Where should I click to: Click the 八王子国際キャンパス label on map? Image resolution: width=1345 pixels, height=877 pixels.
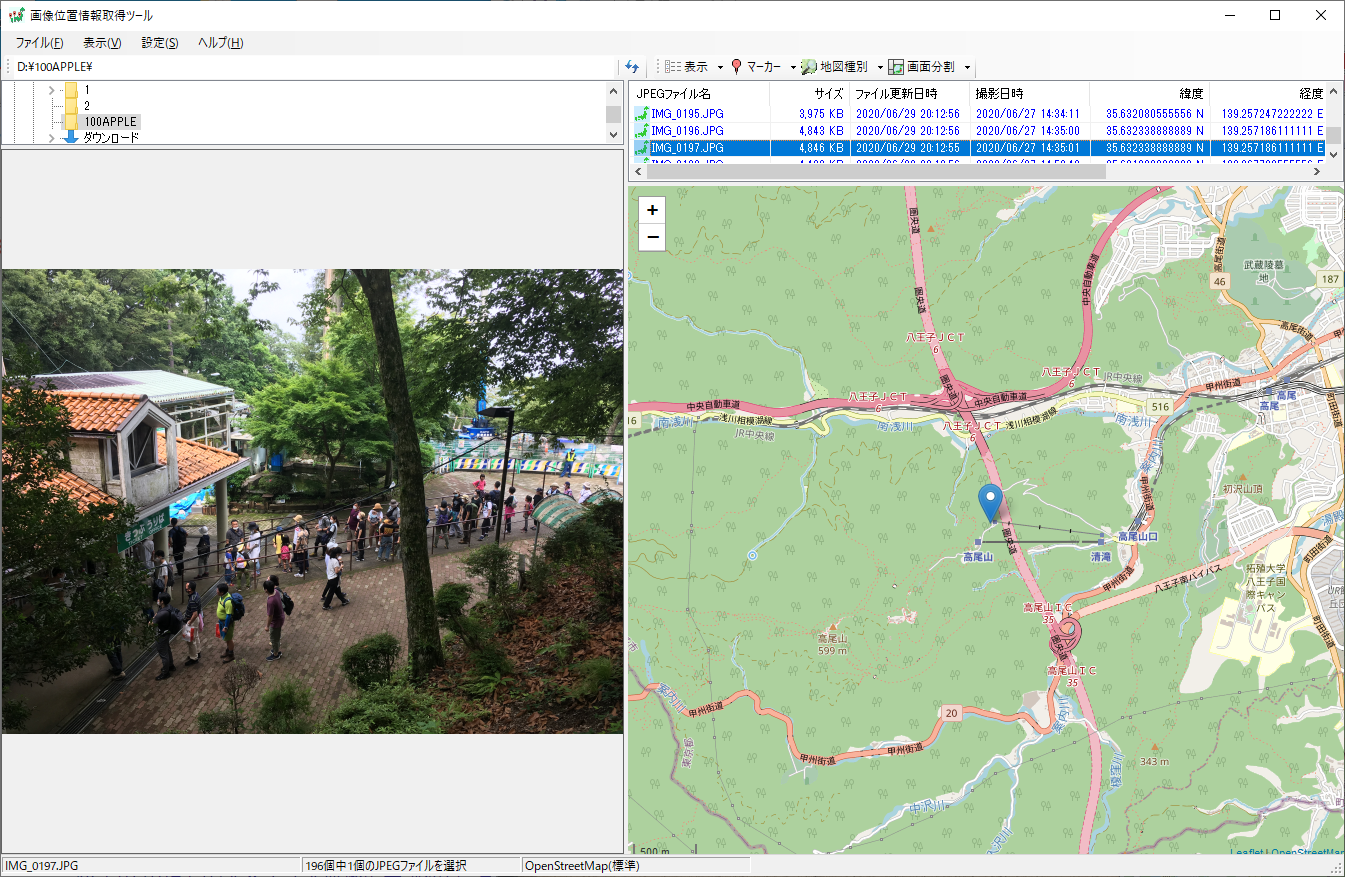[x=1266, y=587]
